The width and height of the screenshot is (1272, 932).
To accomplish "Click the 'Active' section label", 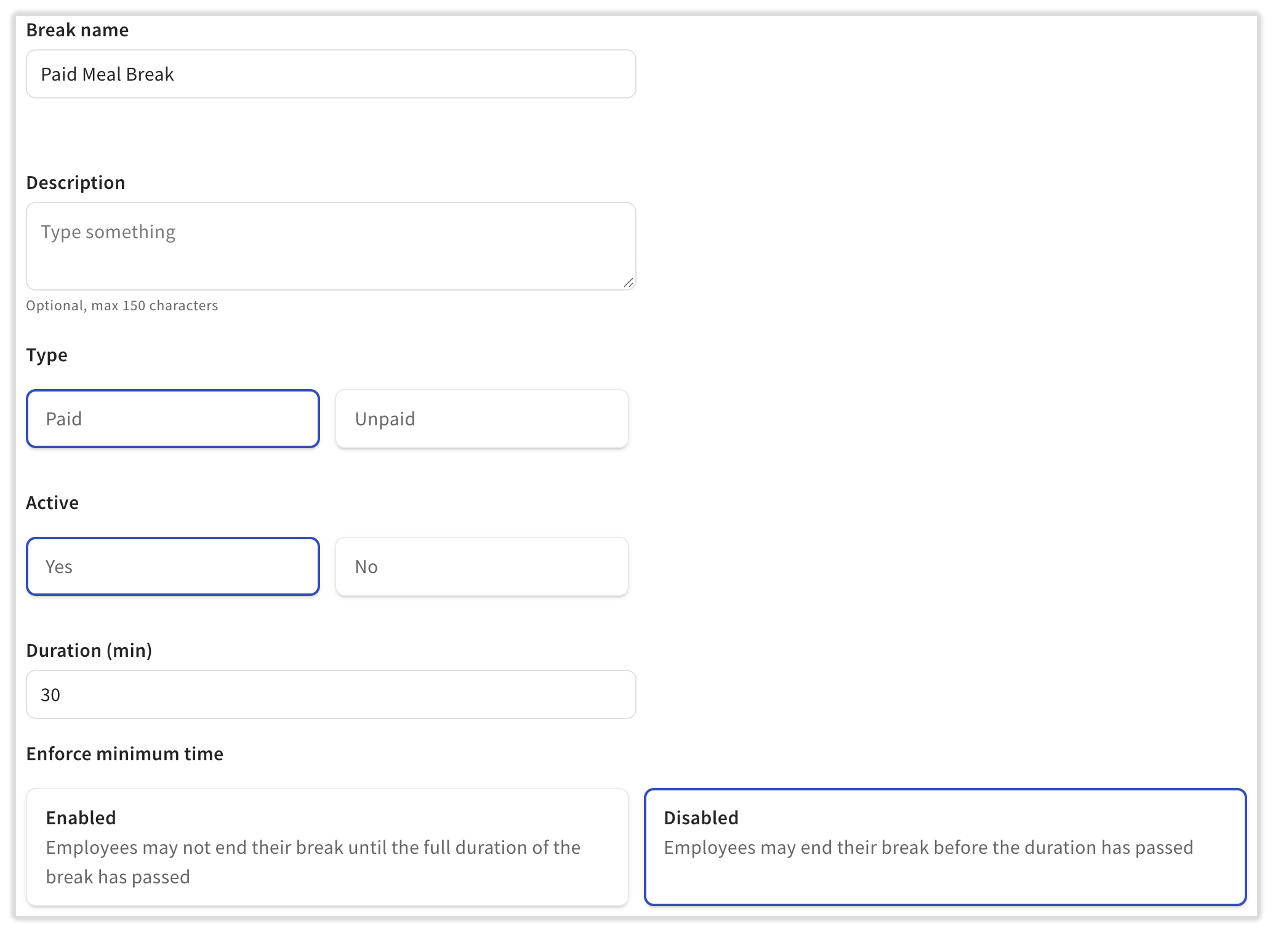I will pos(52,503).
